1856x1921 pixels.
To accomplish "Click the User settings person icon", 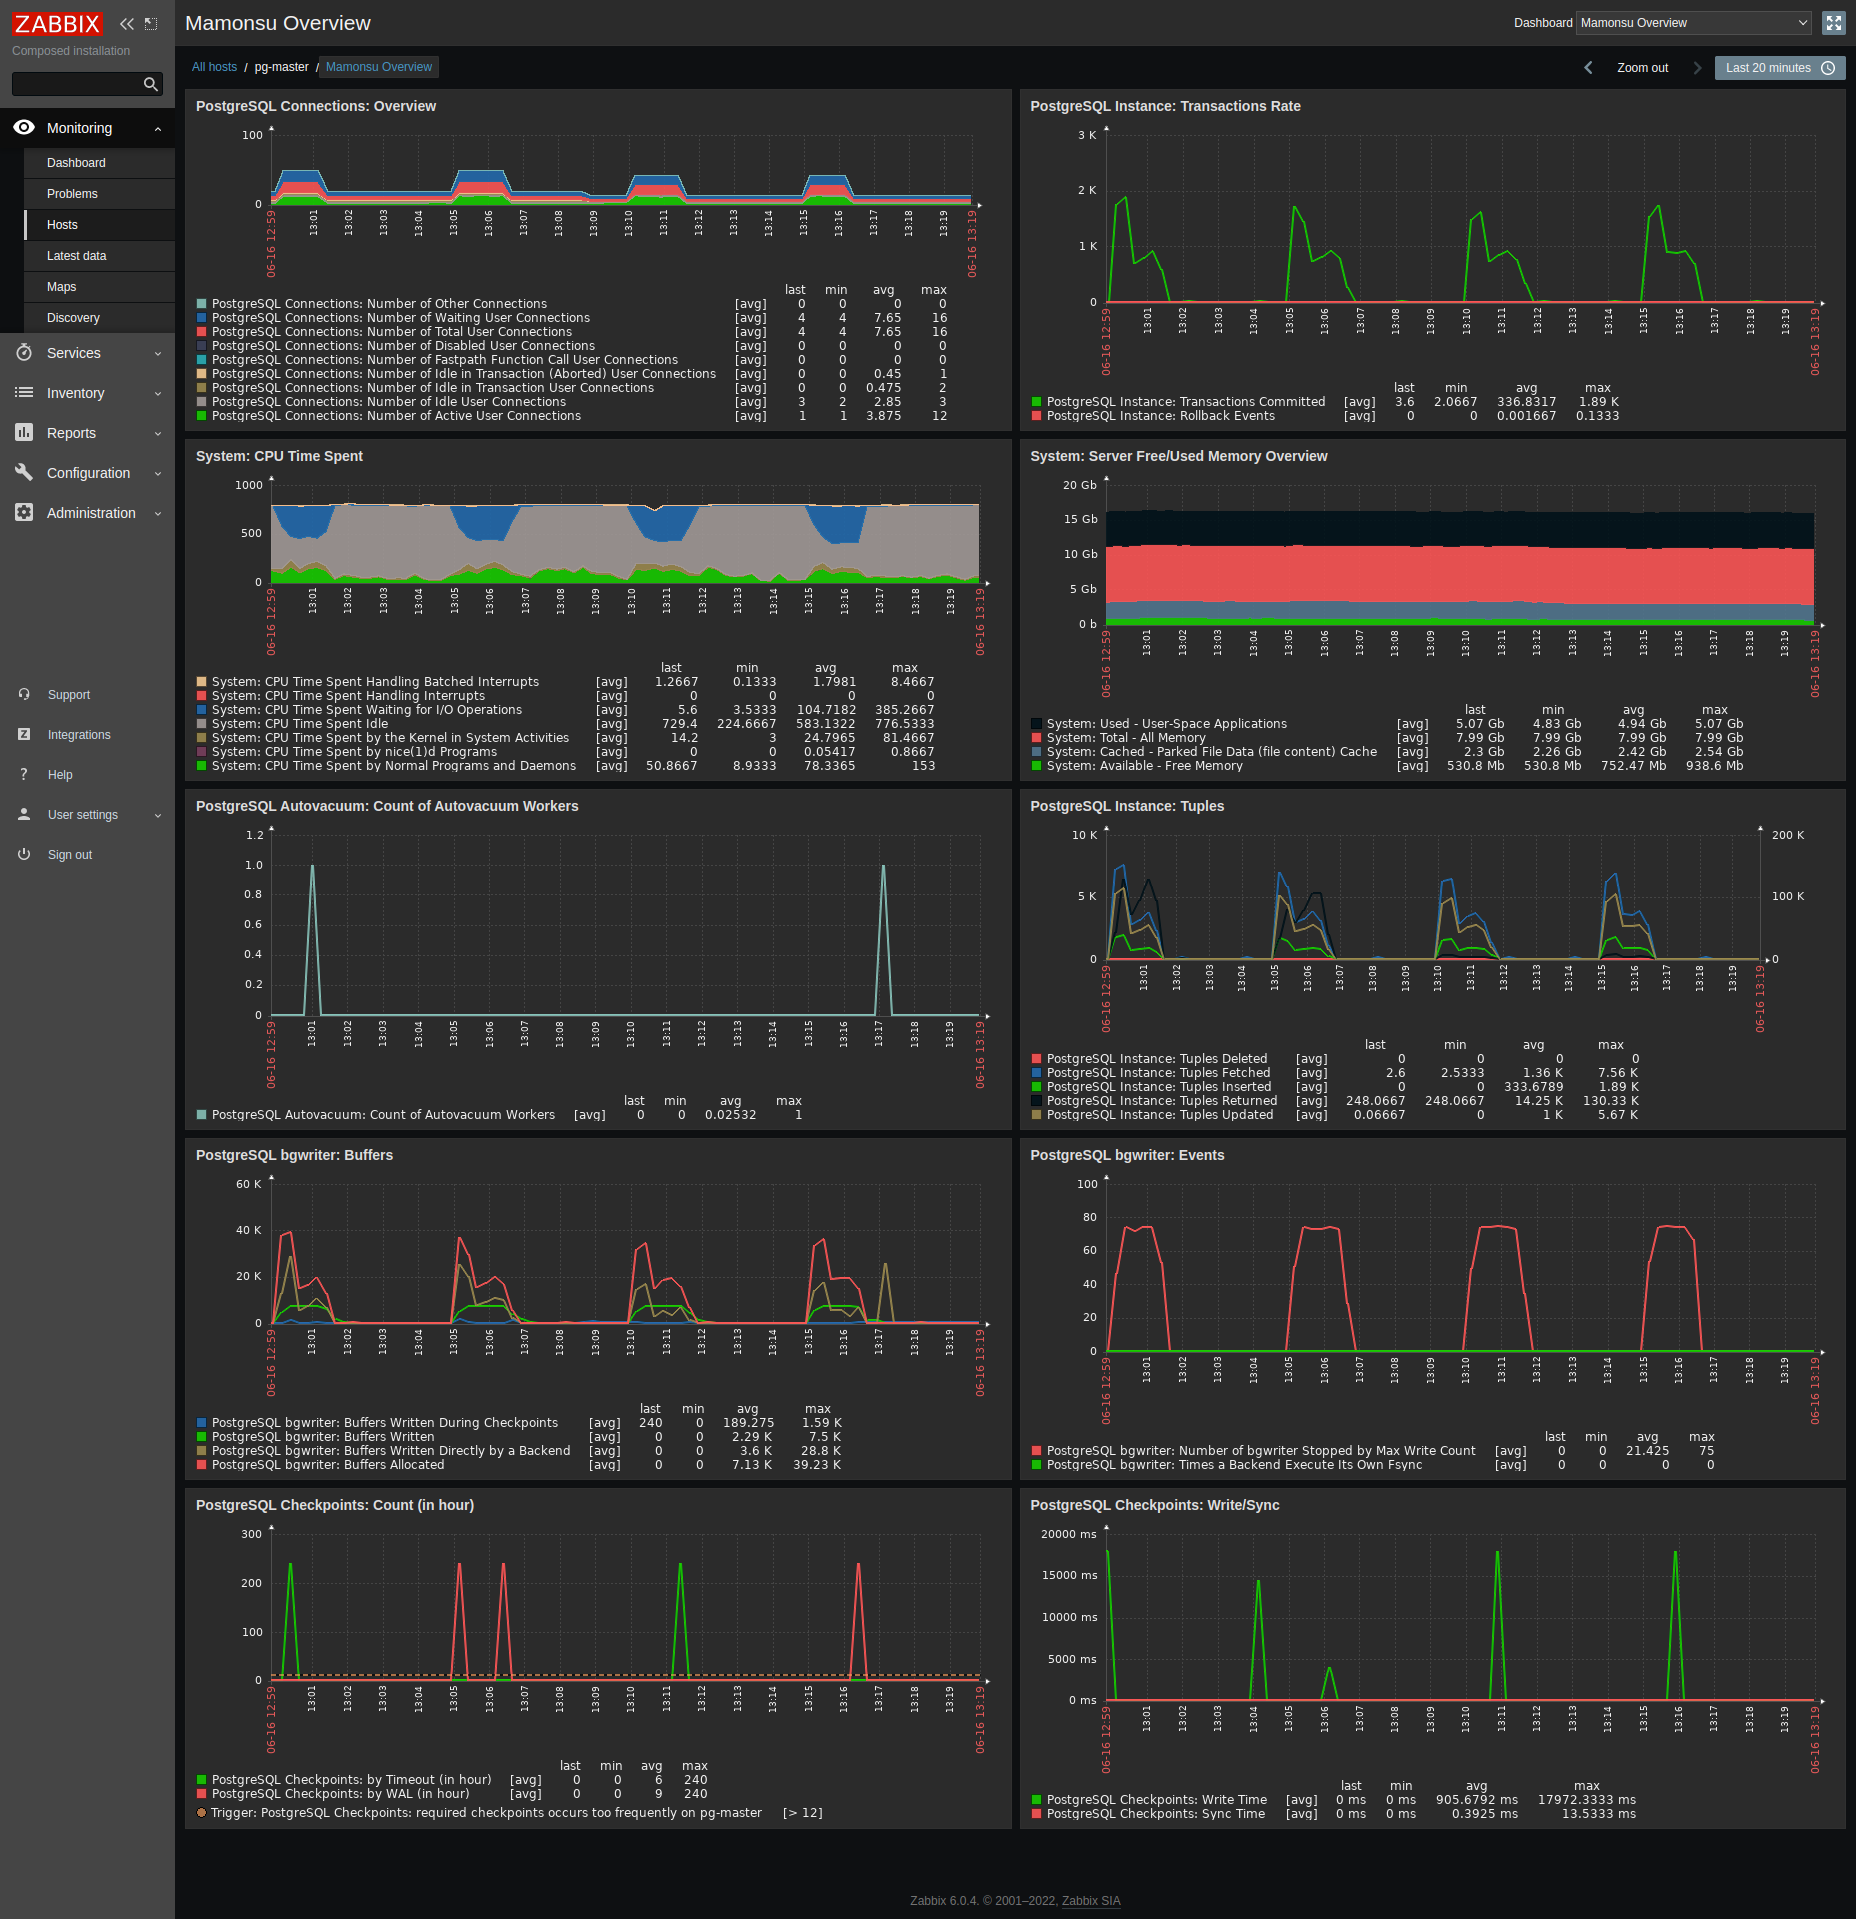I will [24, 814].
